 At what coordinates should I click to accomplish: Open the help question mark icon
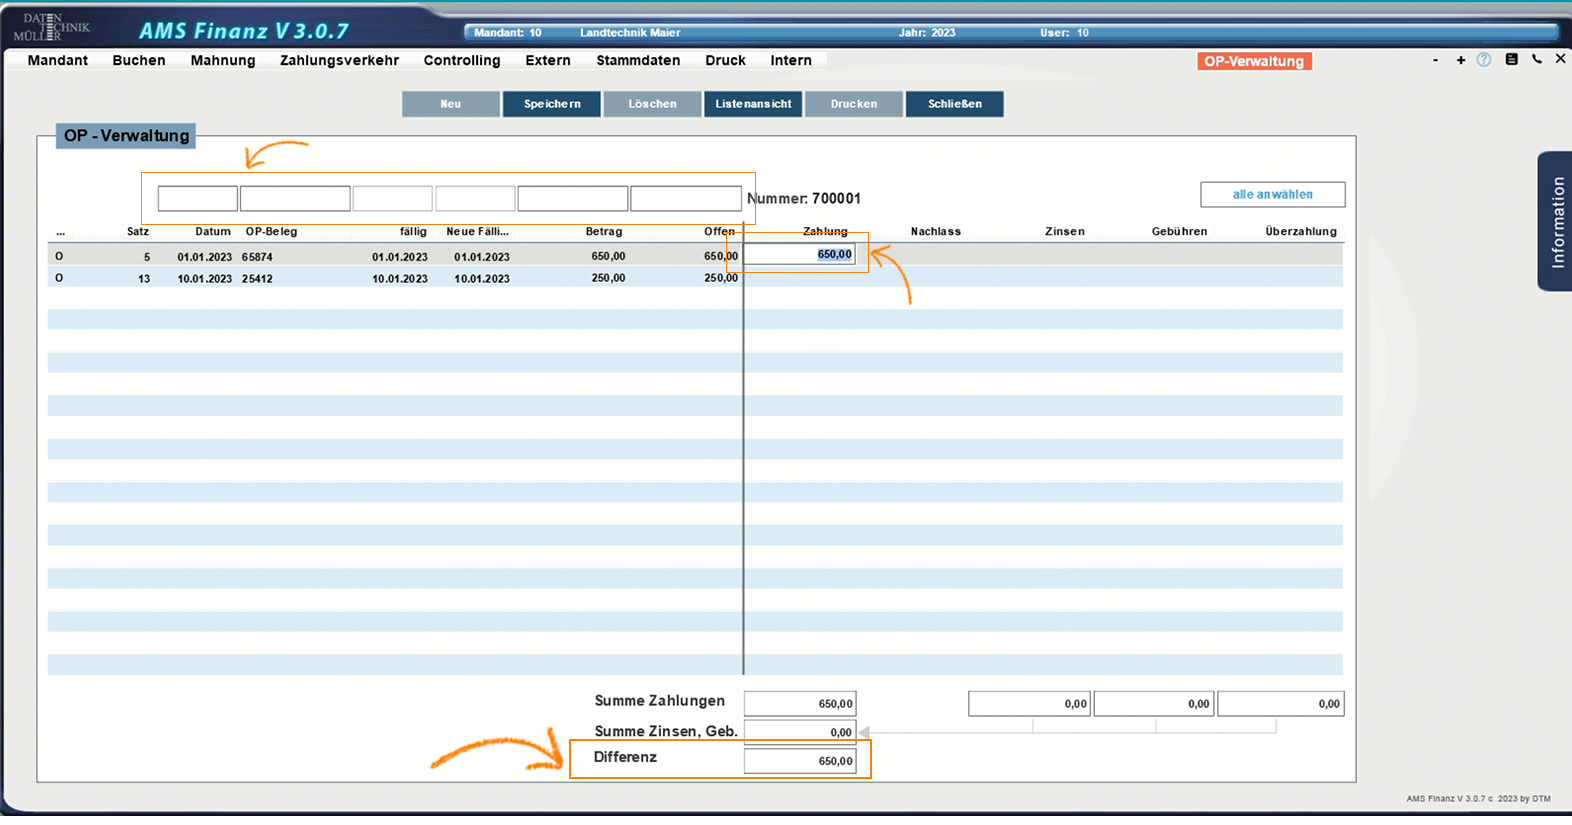tap(1484, 60)
